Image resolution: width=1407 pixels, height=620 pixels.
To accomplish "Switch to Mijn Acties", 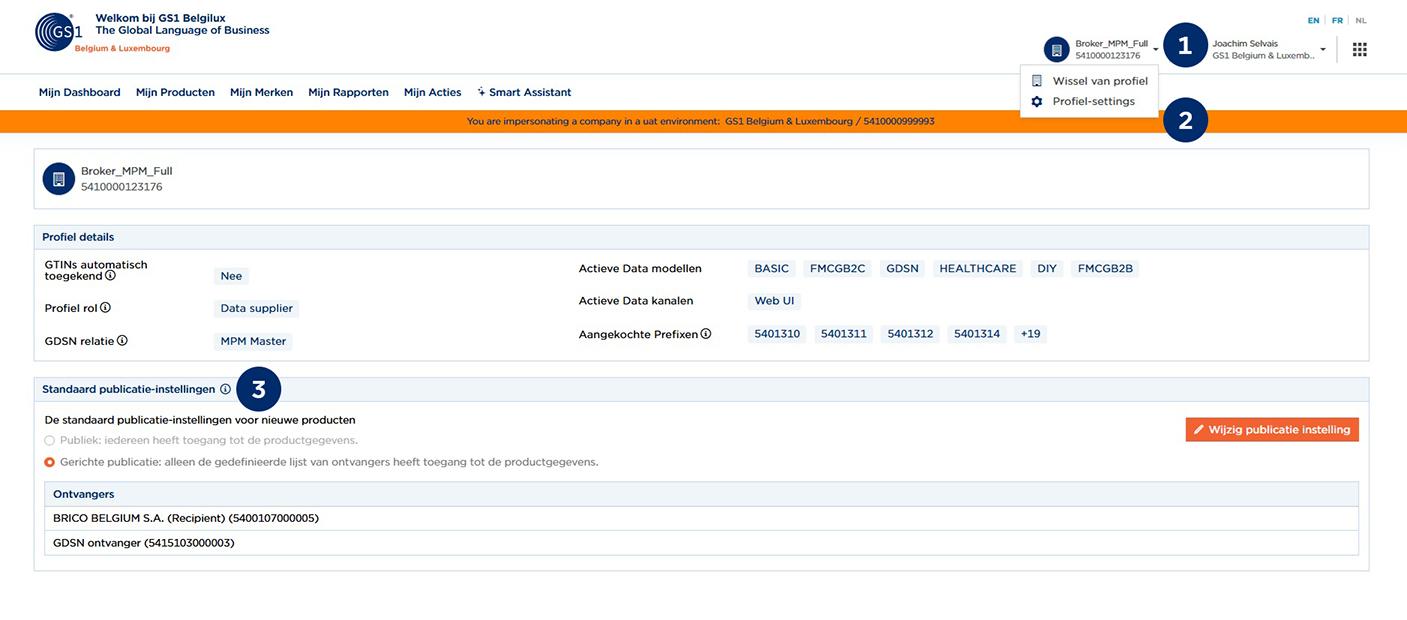I will point(433,92).
